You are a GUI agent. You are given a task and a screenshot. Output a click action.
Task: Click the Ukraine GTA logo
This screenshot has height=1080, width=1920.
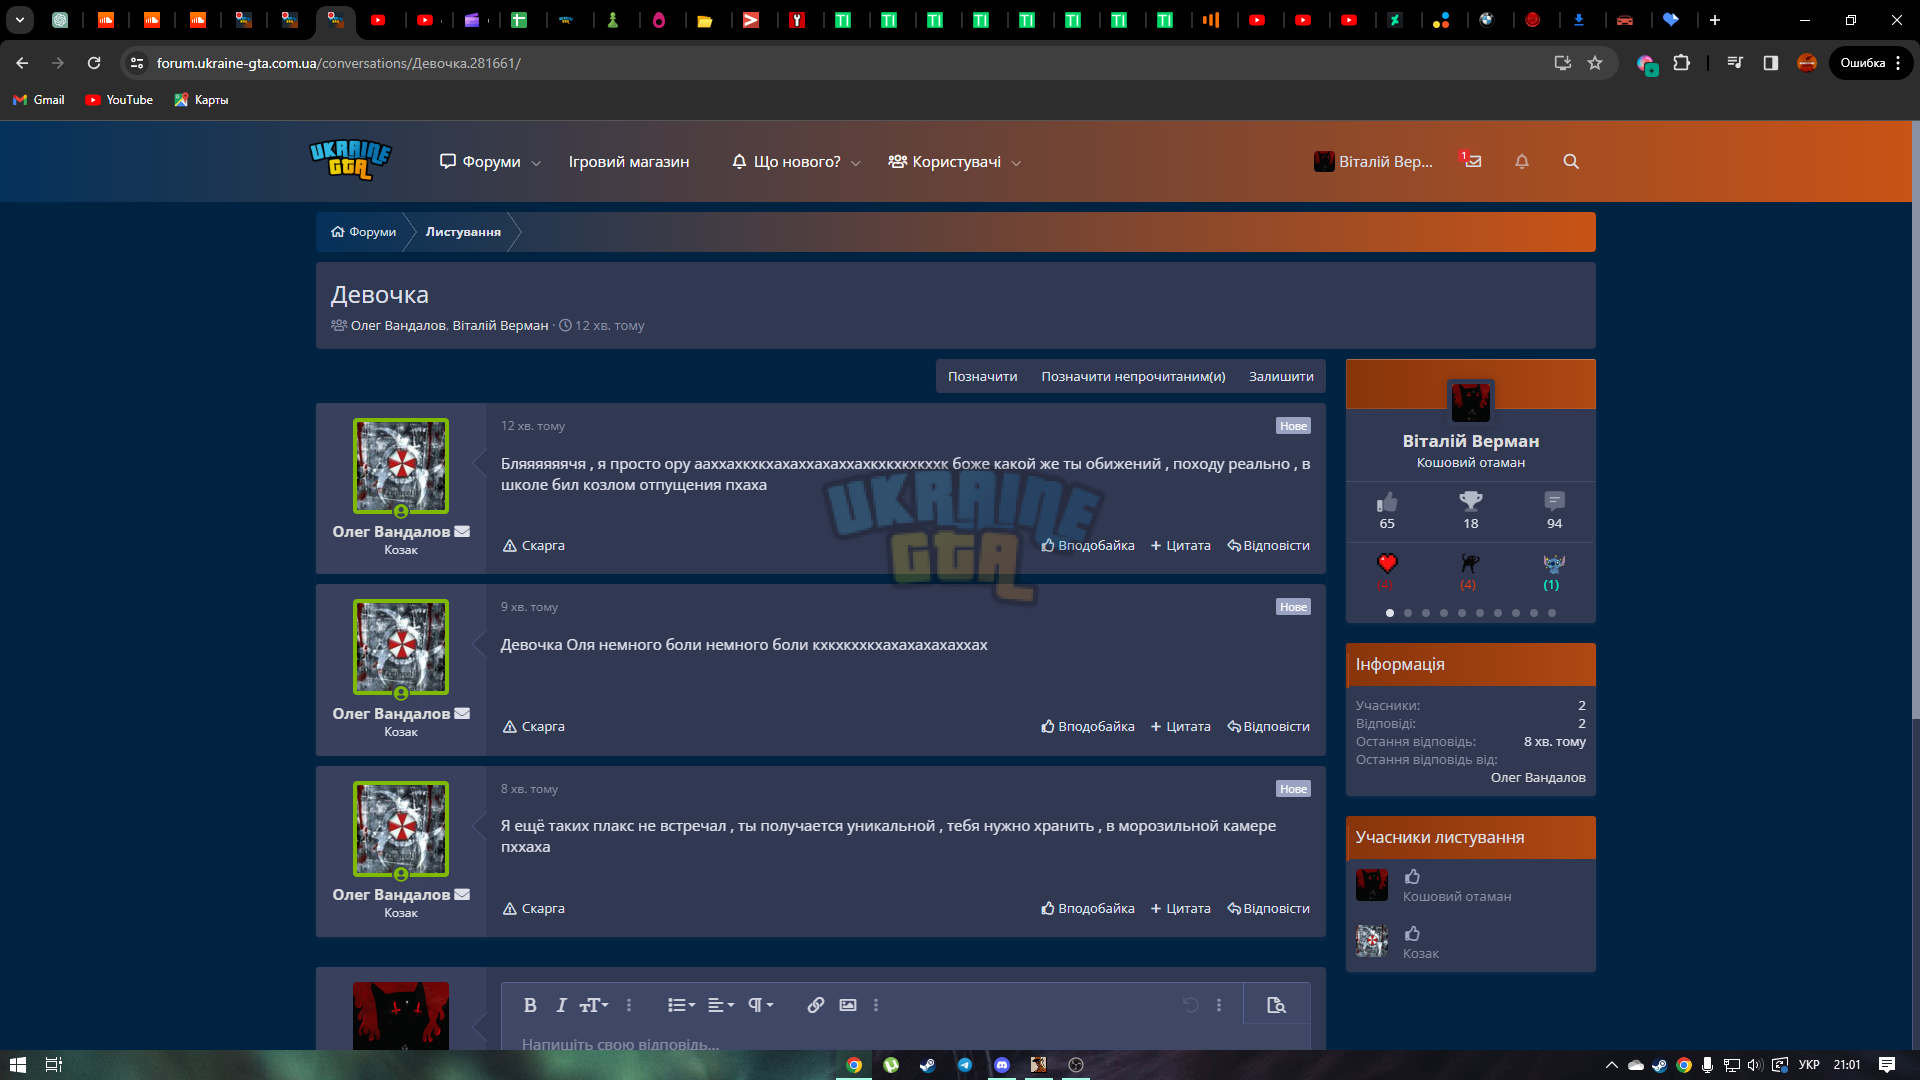tap(350, 160)
